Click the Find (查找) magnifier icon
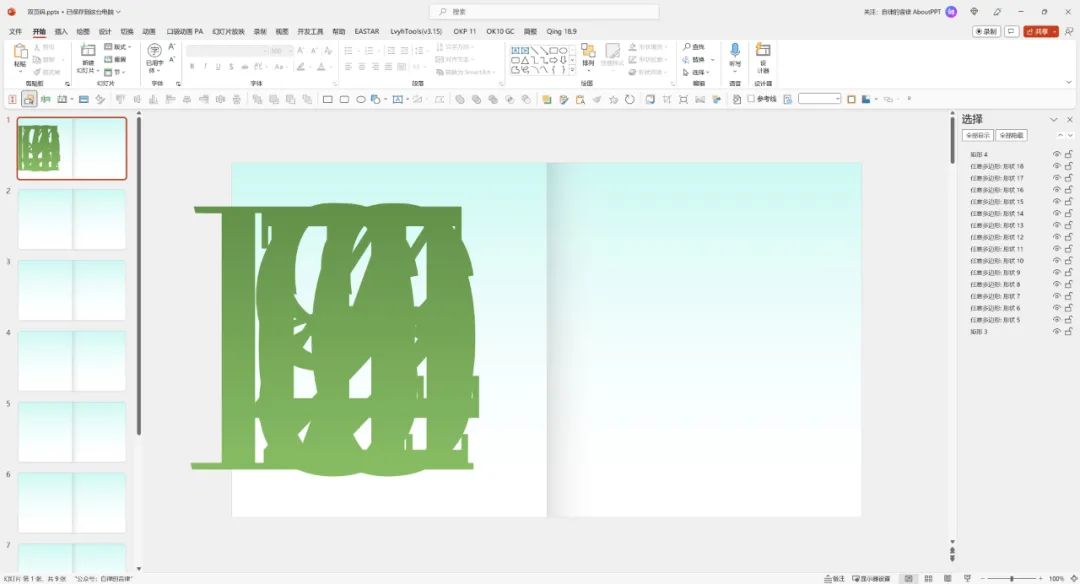The height and width of the screenshot is (584, 1080). [687, 47]
